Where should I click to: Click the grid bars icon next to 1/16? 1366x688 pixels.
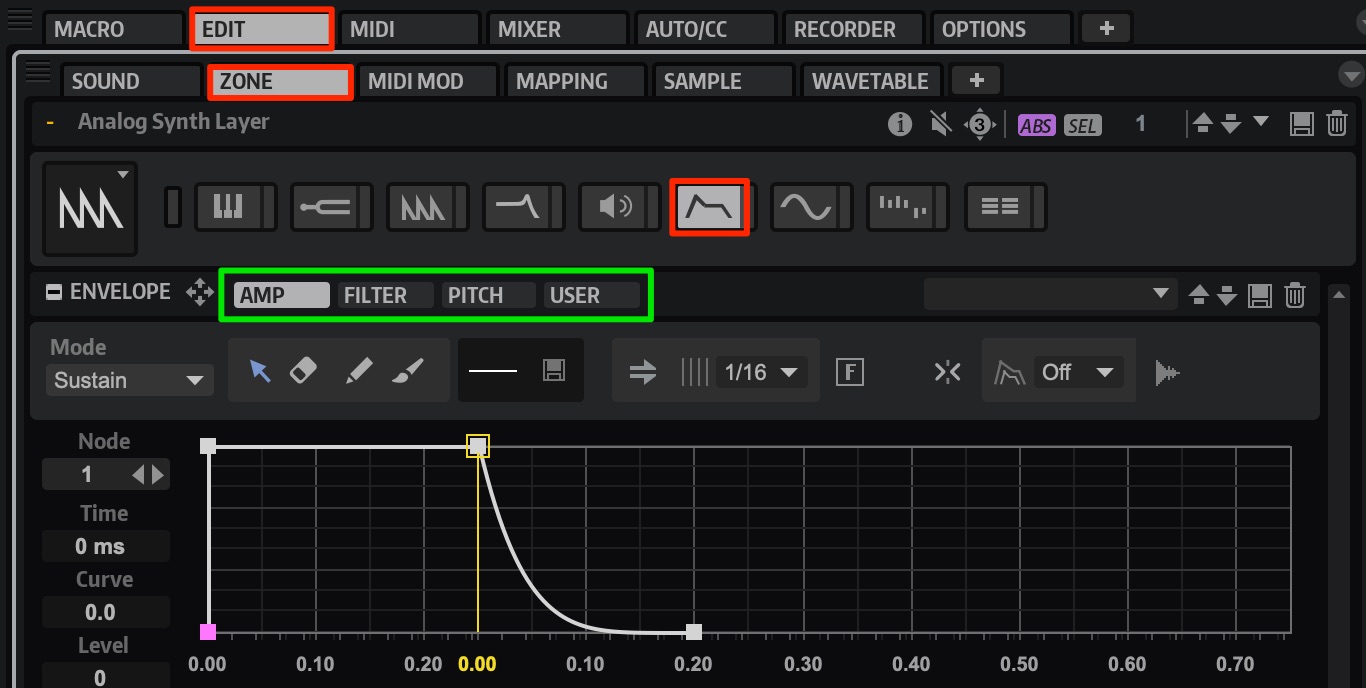[694, 372]
